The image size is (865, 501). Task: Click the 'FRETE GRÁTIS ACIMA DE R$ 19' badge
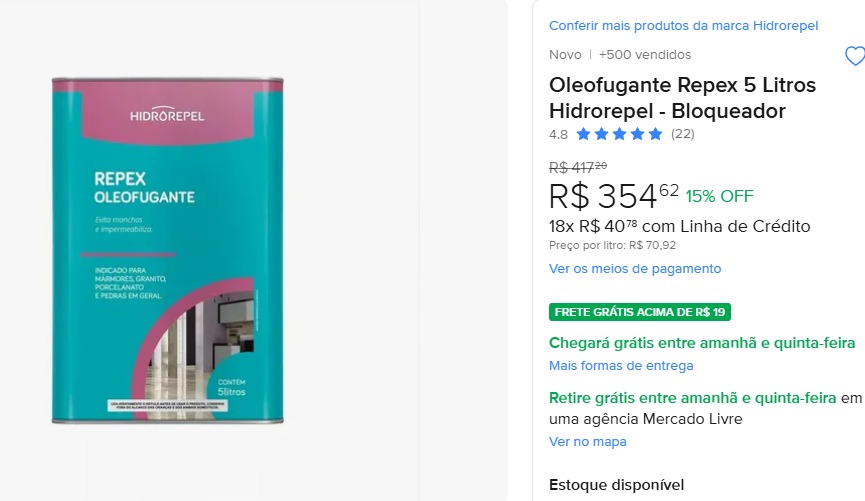(640, 312)
